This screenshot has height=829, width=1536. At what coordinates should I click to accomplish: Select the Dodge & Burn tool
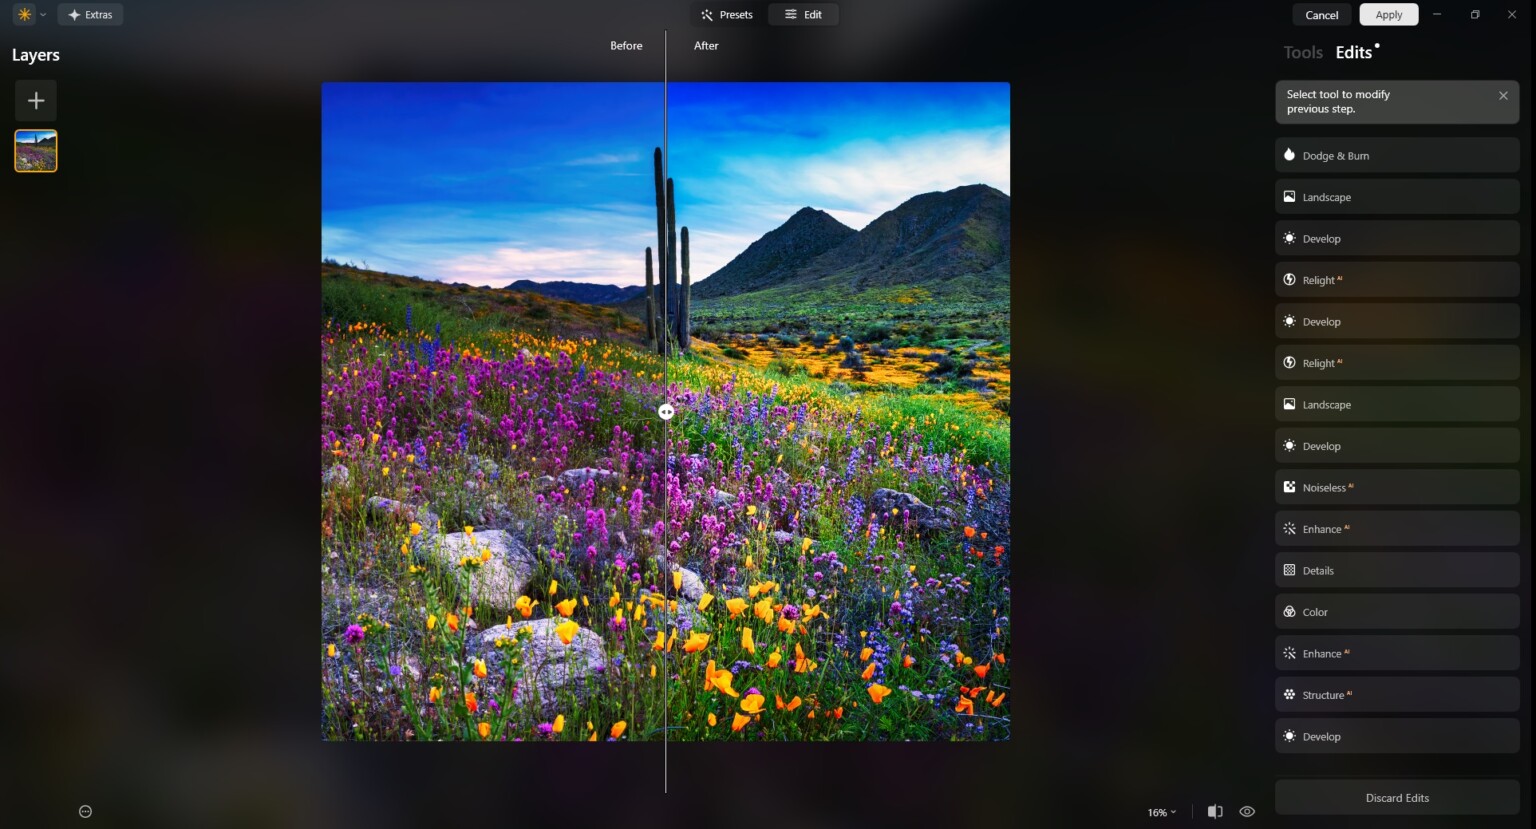click(x=1396, y=155)
